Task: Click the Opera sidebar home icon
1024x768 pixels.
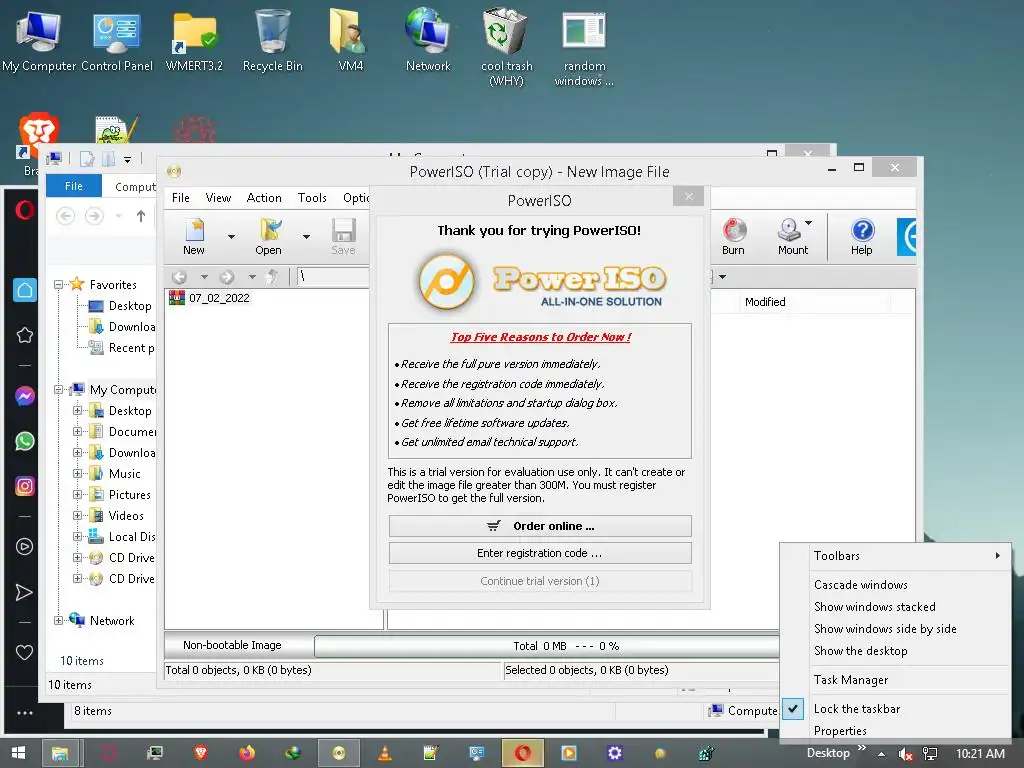Action: click(x=24, y=290)
